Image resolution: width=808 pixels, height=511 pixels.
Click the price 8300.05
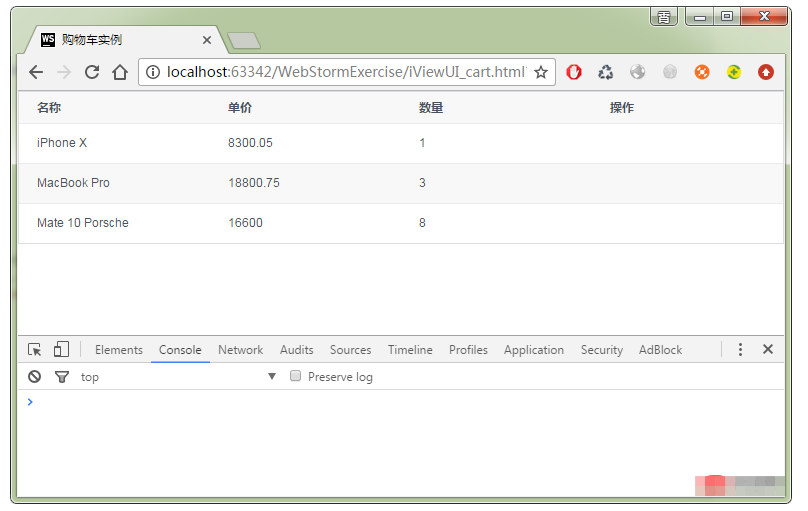(250, 143)
